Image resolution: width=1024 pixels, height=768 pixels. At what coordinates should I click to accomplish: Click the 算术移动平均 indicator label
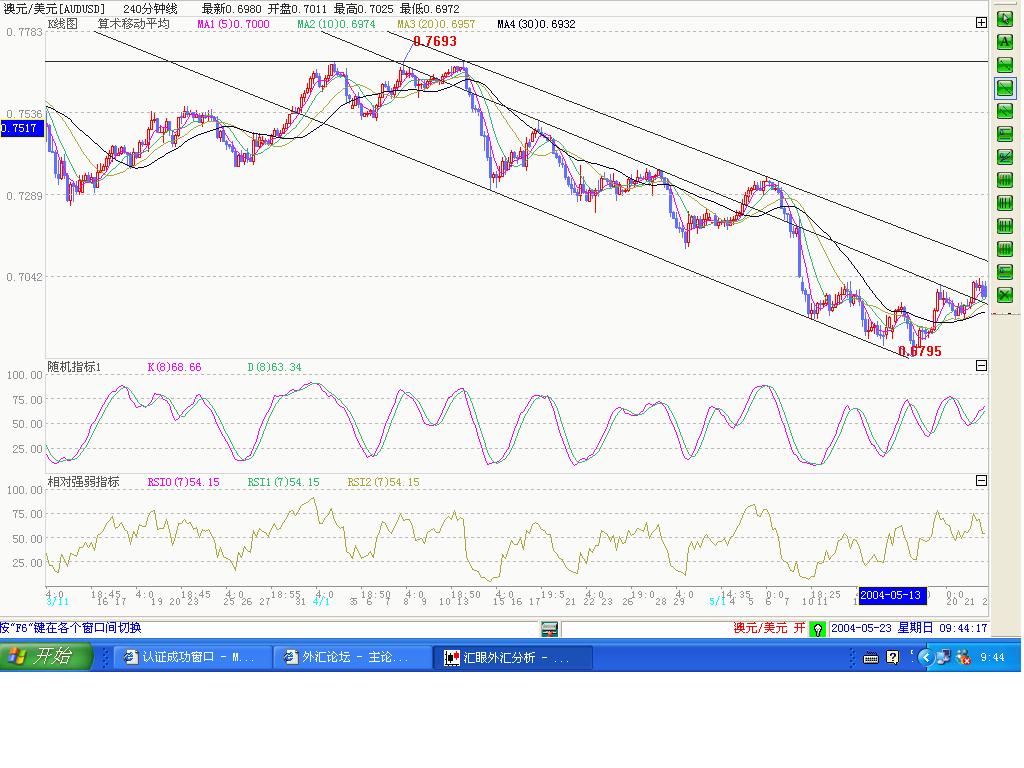click(x=133, y=24)
